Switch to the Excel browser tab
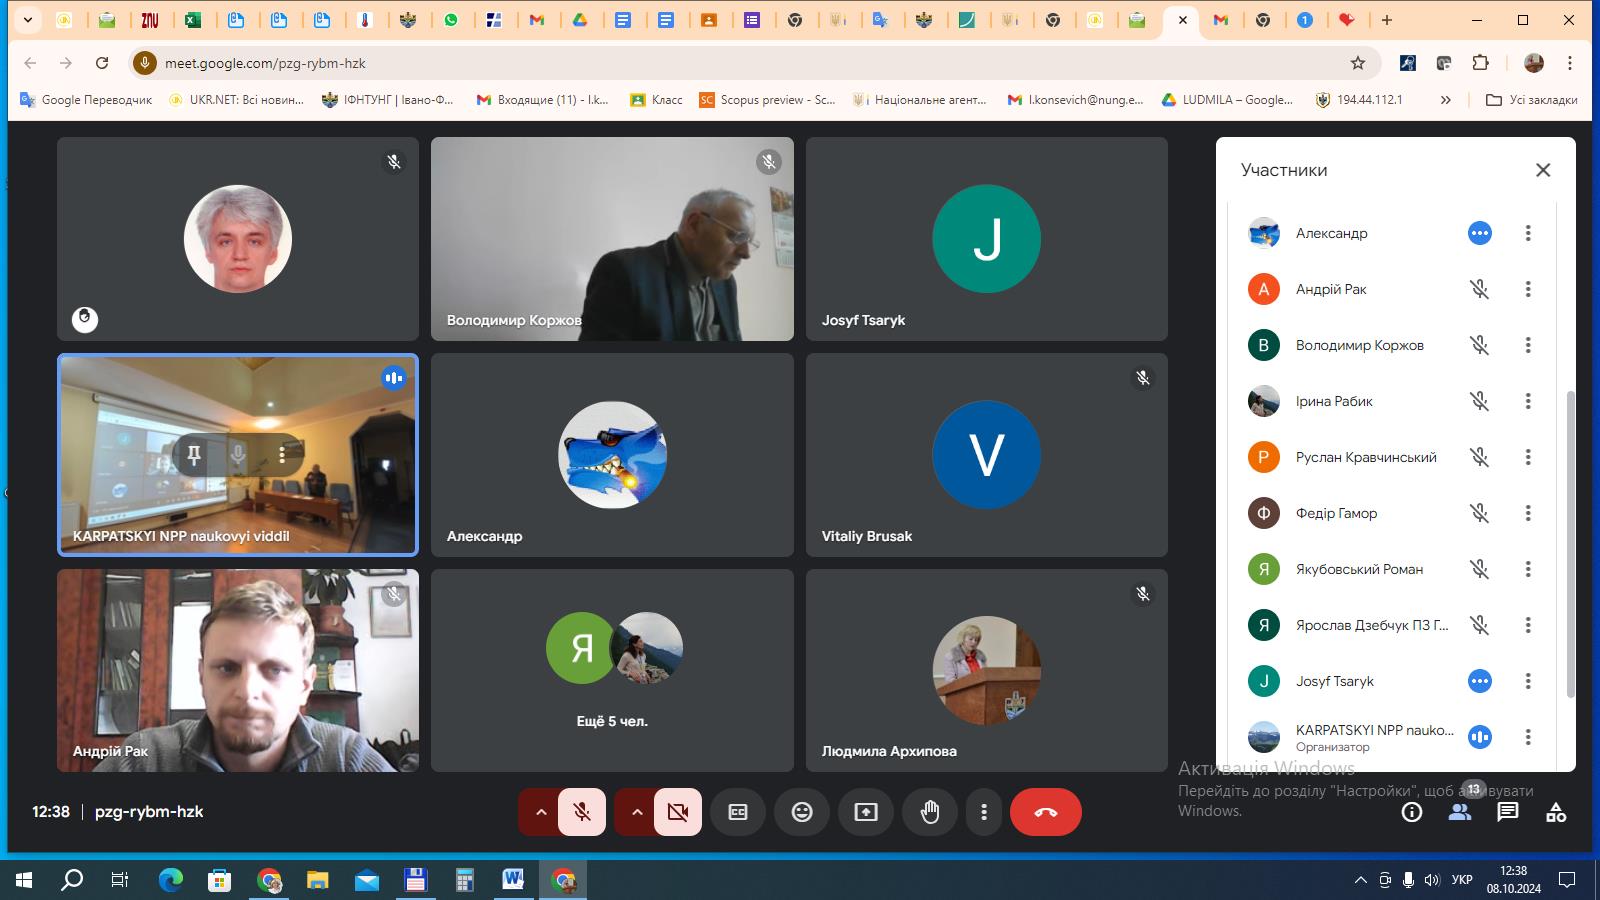Screen dimensions: 1600x900 coord(193,20)
